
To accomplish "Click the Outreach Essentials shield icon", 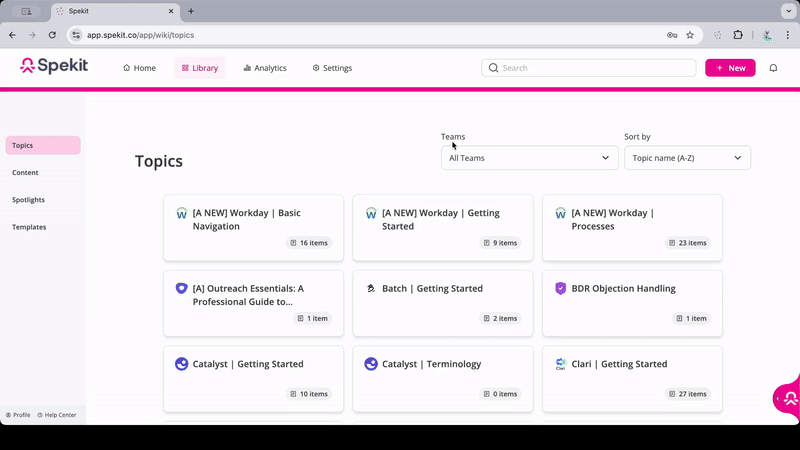I will pyautogui.click(x=182, y=288).
